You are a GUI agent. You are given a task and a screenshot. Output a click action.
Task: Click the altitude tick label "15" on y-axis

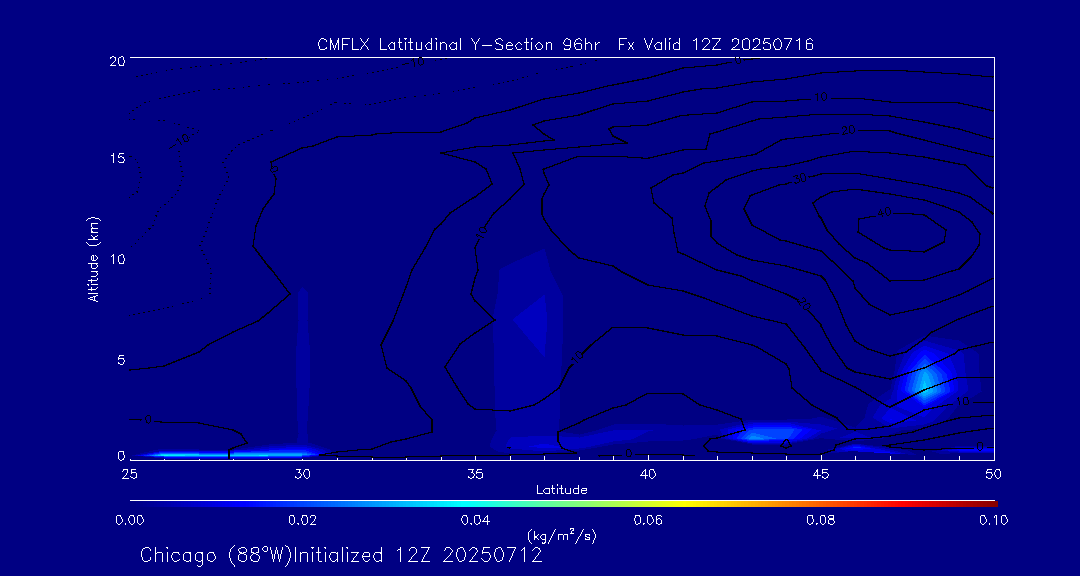click(x=118, y=158)
